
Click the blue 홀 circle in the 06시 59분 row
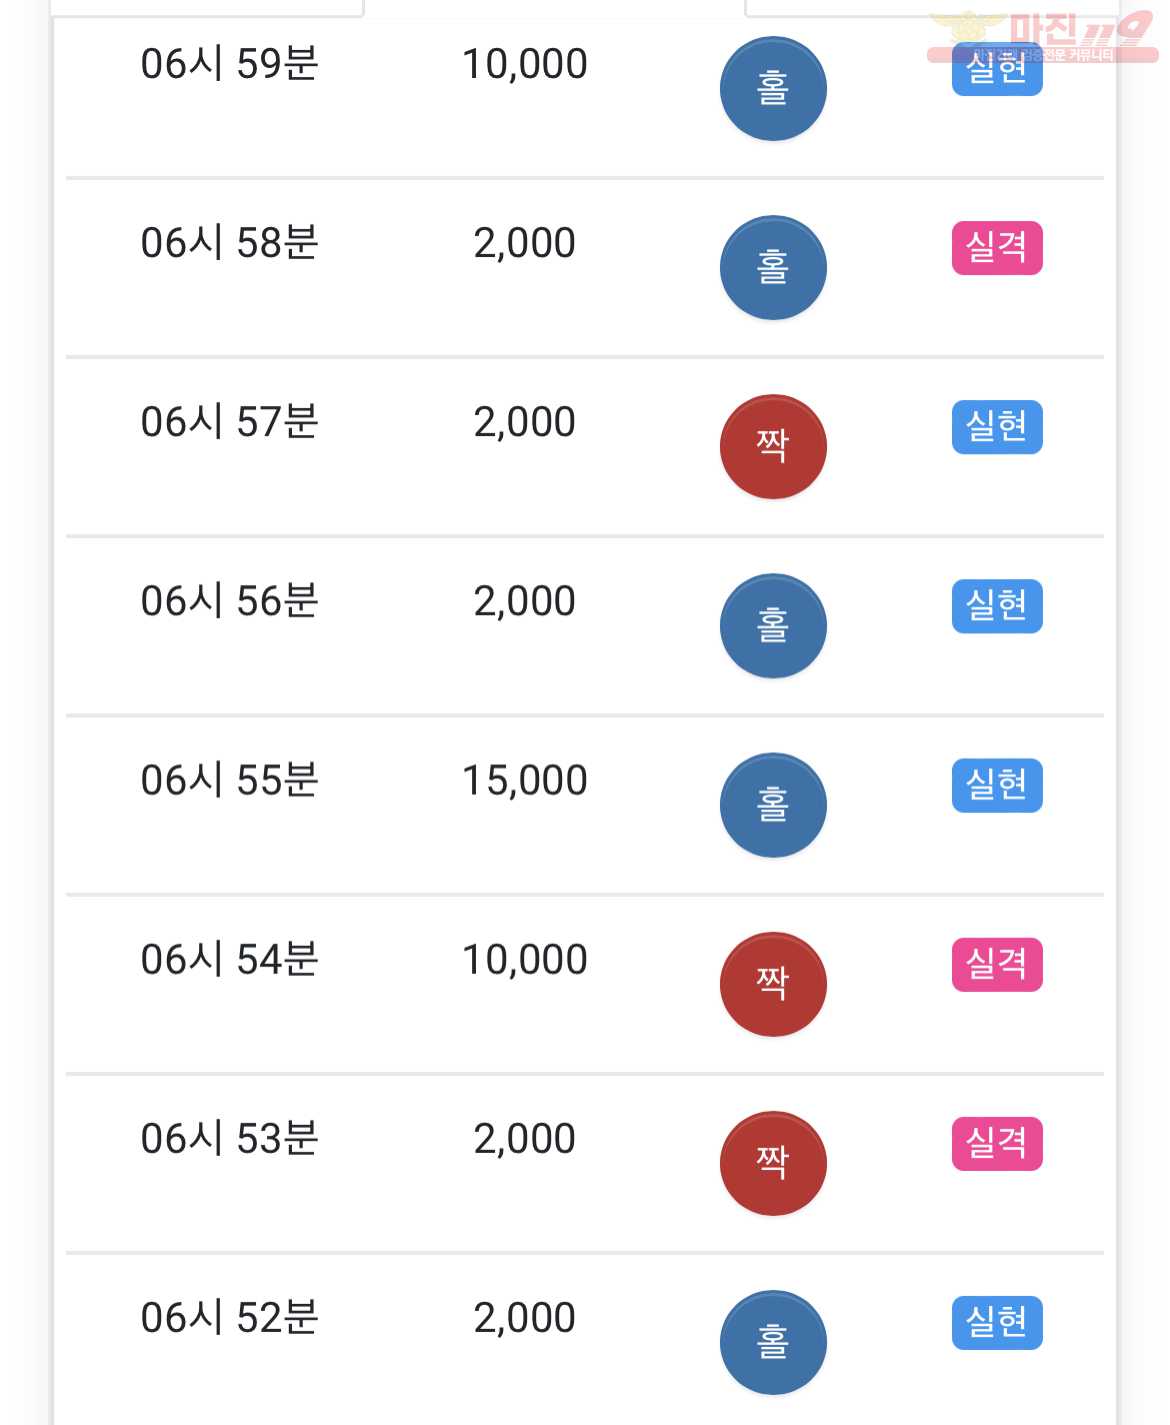[773, 89]
